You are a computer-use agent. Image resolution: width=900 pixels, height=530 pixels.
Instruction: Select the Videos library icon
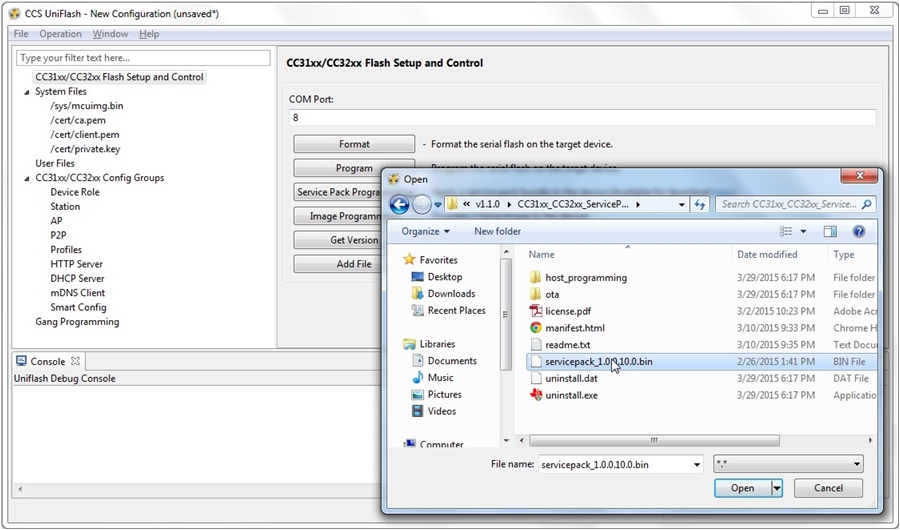(418, 411)
